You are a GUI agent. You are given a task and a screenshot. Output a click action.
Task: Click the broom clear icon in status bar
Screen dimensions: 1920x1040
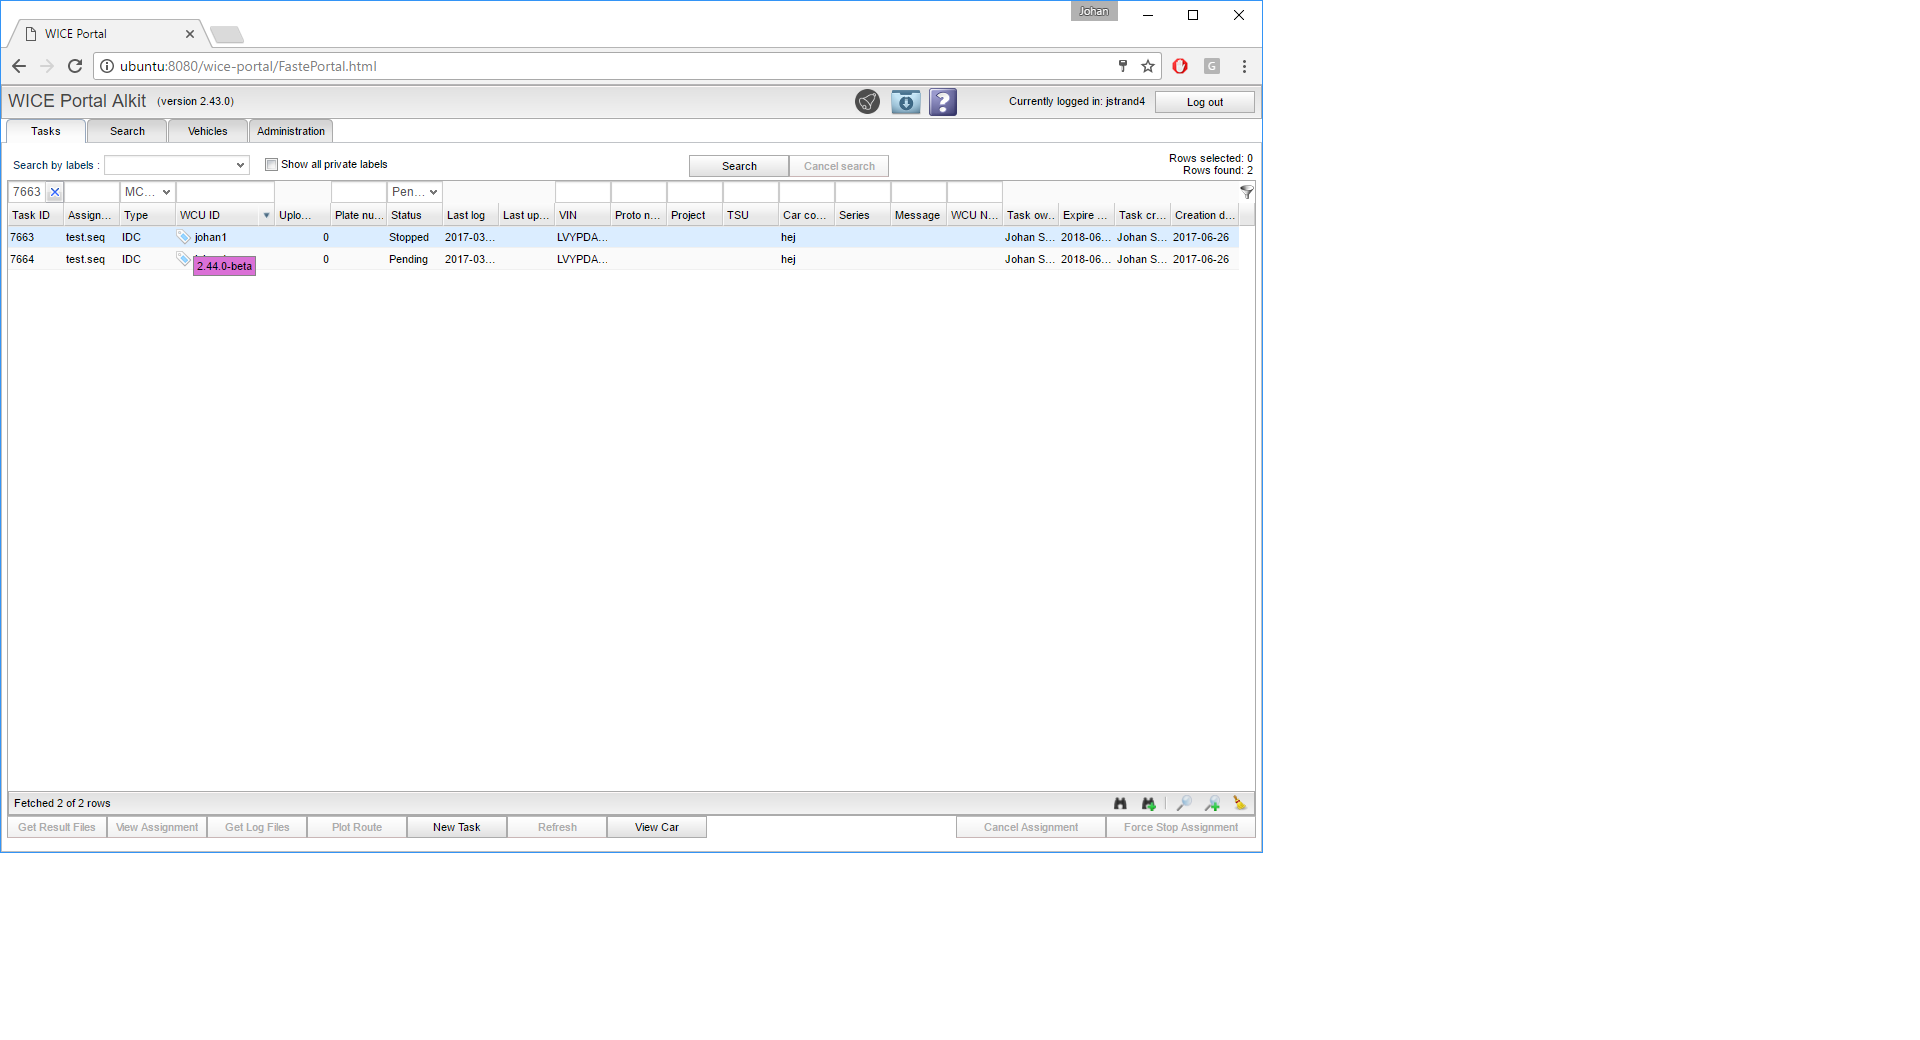[x=1240, y=803]
